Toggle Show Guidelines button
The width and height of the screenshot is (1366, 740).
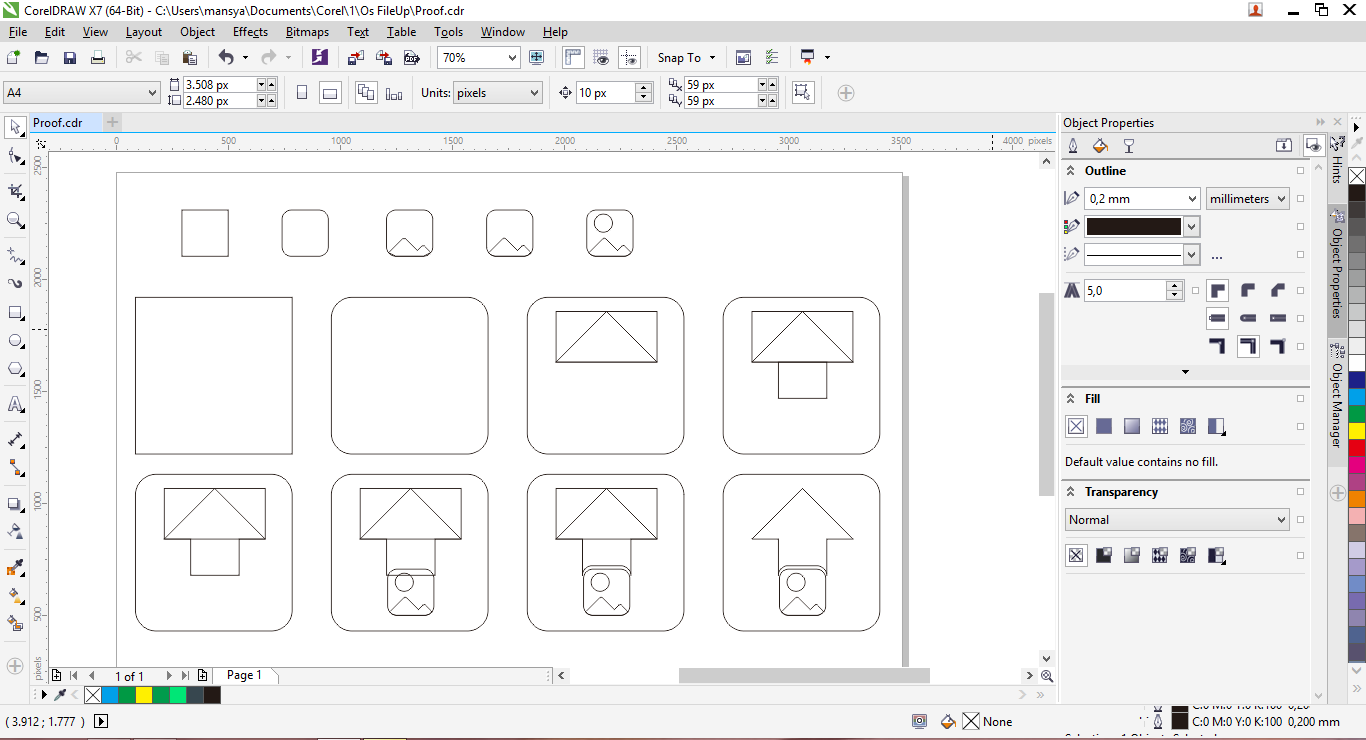[x=629, y=58]
